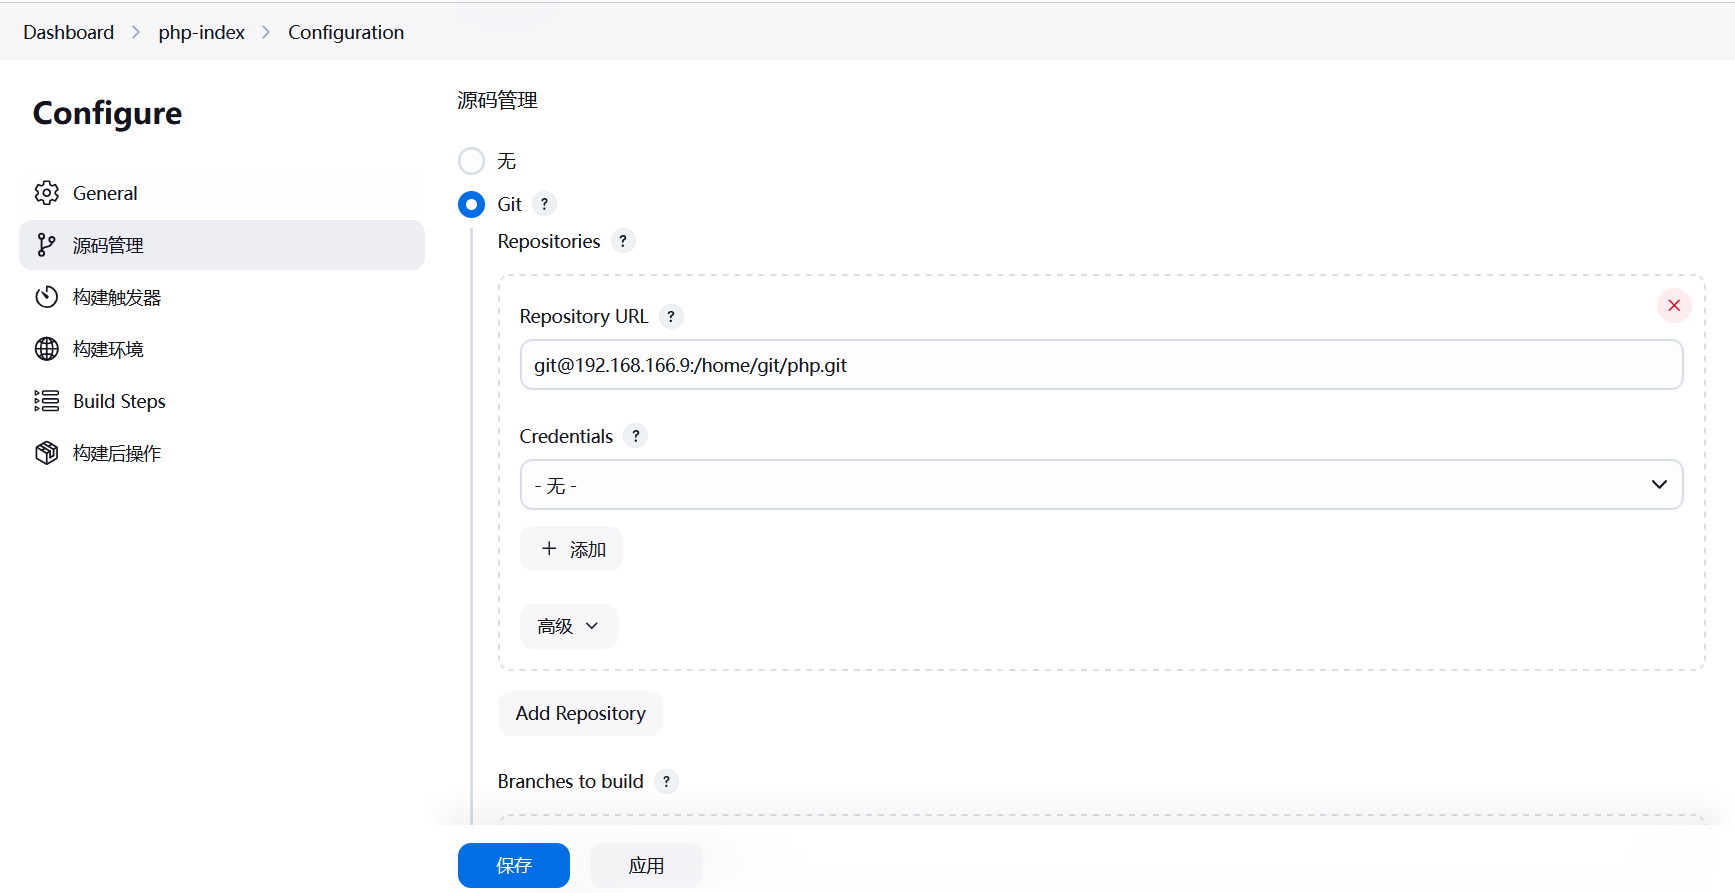Click the post-build actions box icon
The image size is (1735, 893).
[47, 453]
